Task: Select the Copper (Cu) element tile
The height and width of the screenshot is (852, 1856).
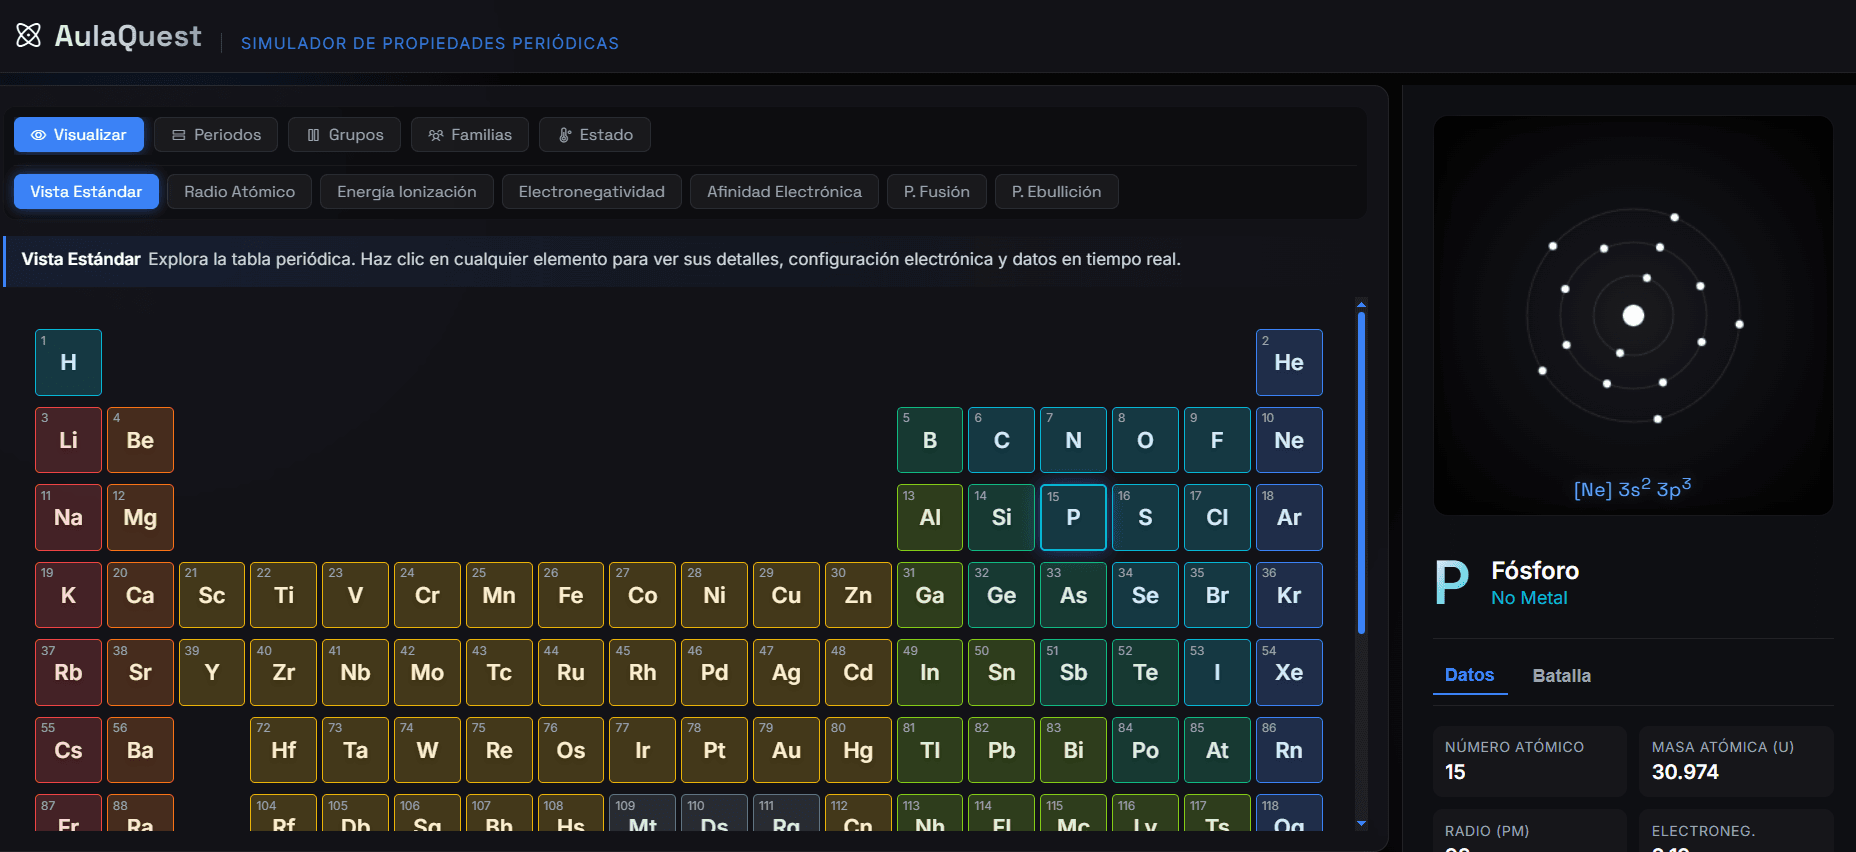Action: pos(786,595)
